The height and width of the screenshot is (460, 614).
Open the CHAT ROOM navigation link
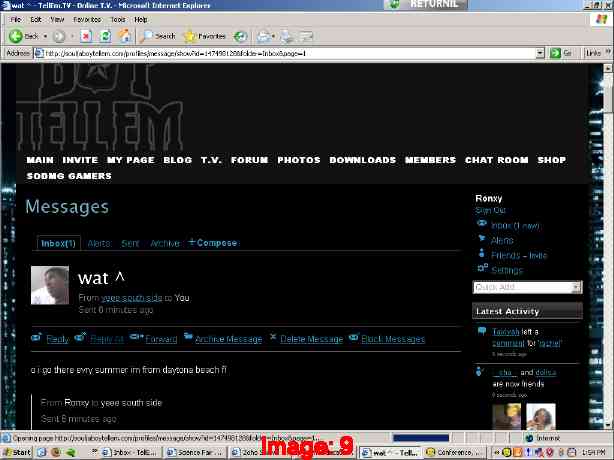497,160
